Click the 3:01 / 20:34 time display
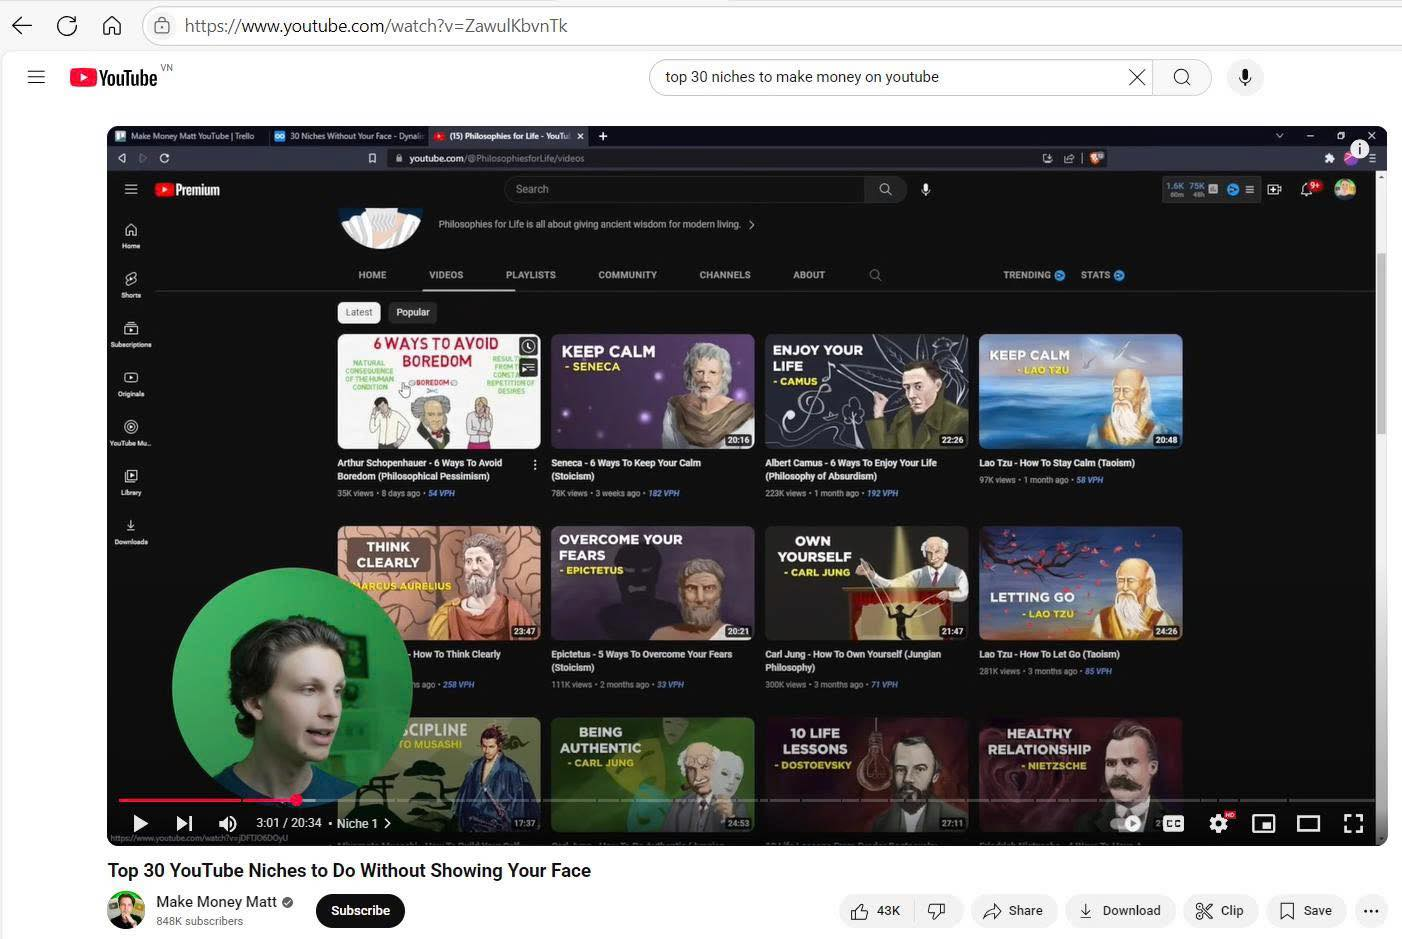The image size is (1402, 939). click(x=289, y=823)
